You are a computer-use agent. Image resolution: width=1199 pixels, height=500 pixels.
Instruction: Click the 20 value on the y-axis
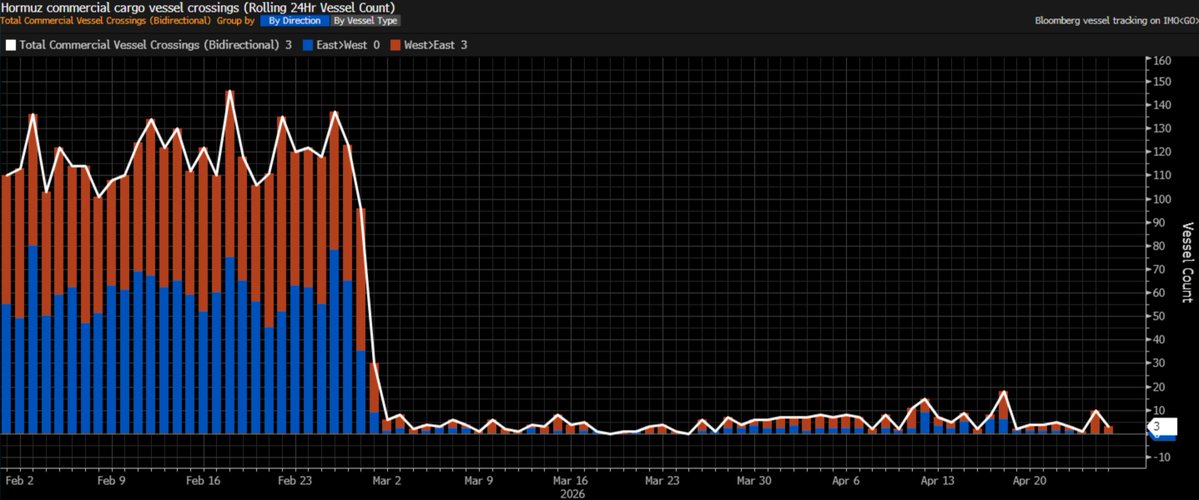(1161, 388)
